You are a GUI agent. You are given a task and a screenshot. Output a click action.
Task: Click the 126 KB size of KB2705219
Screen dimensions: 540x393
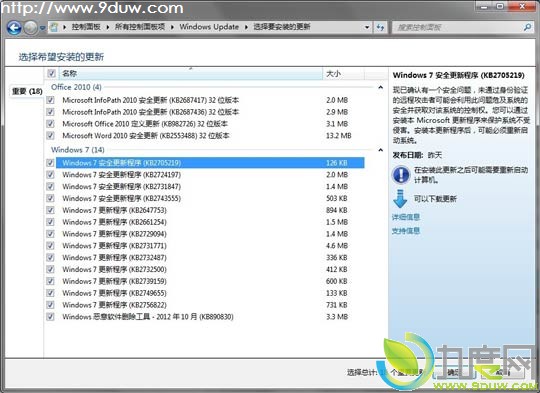click(336, 163)
